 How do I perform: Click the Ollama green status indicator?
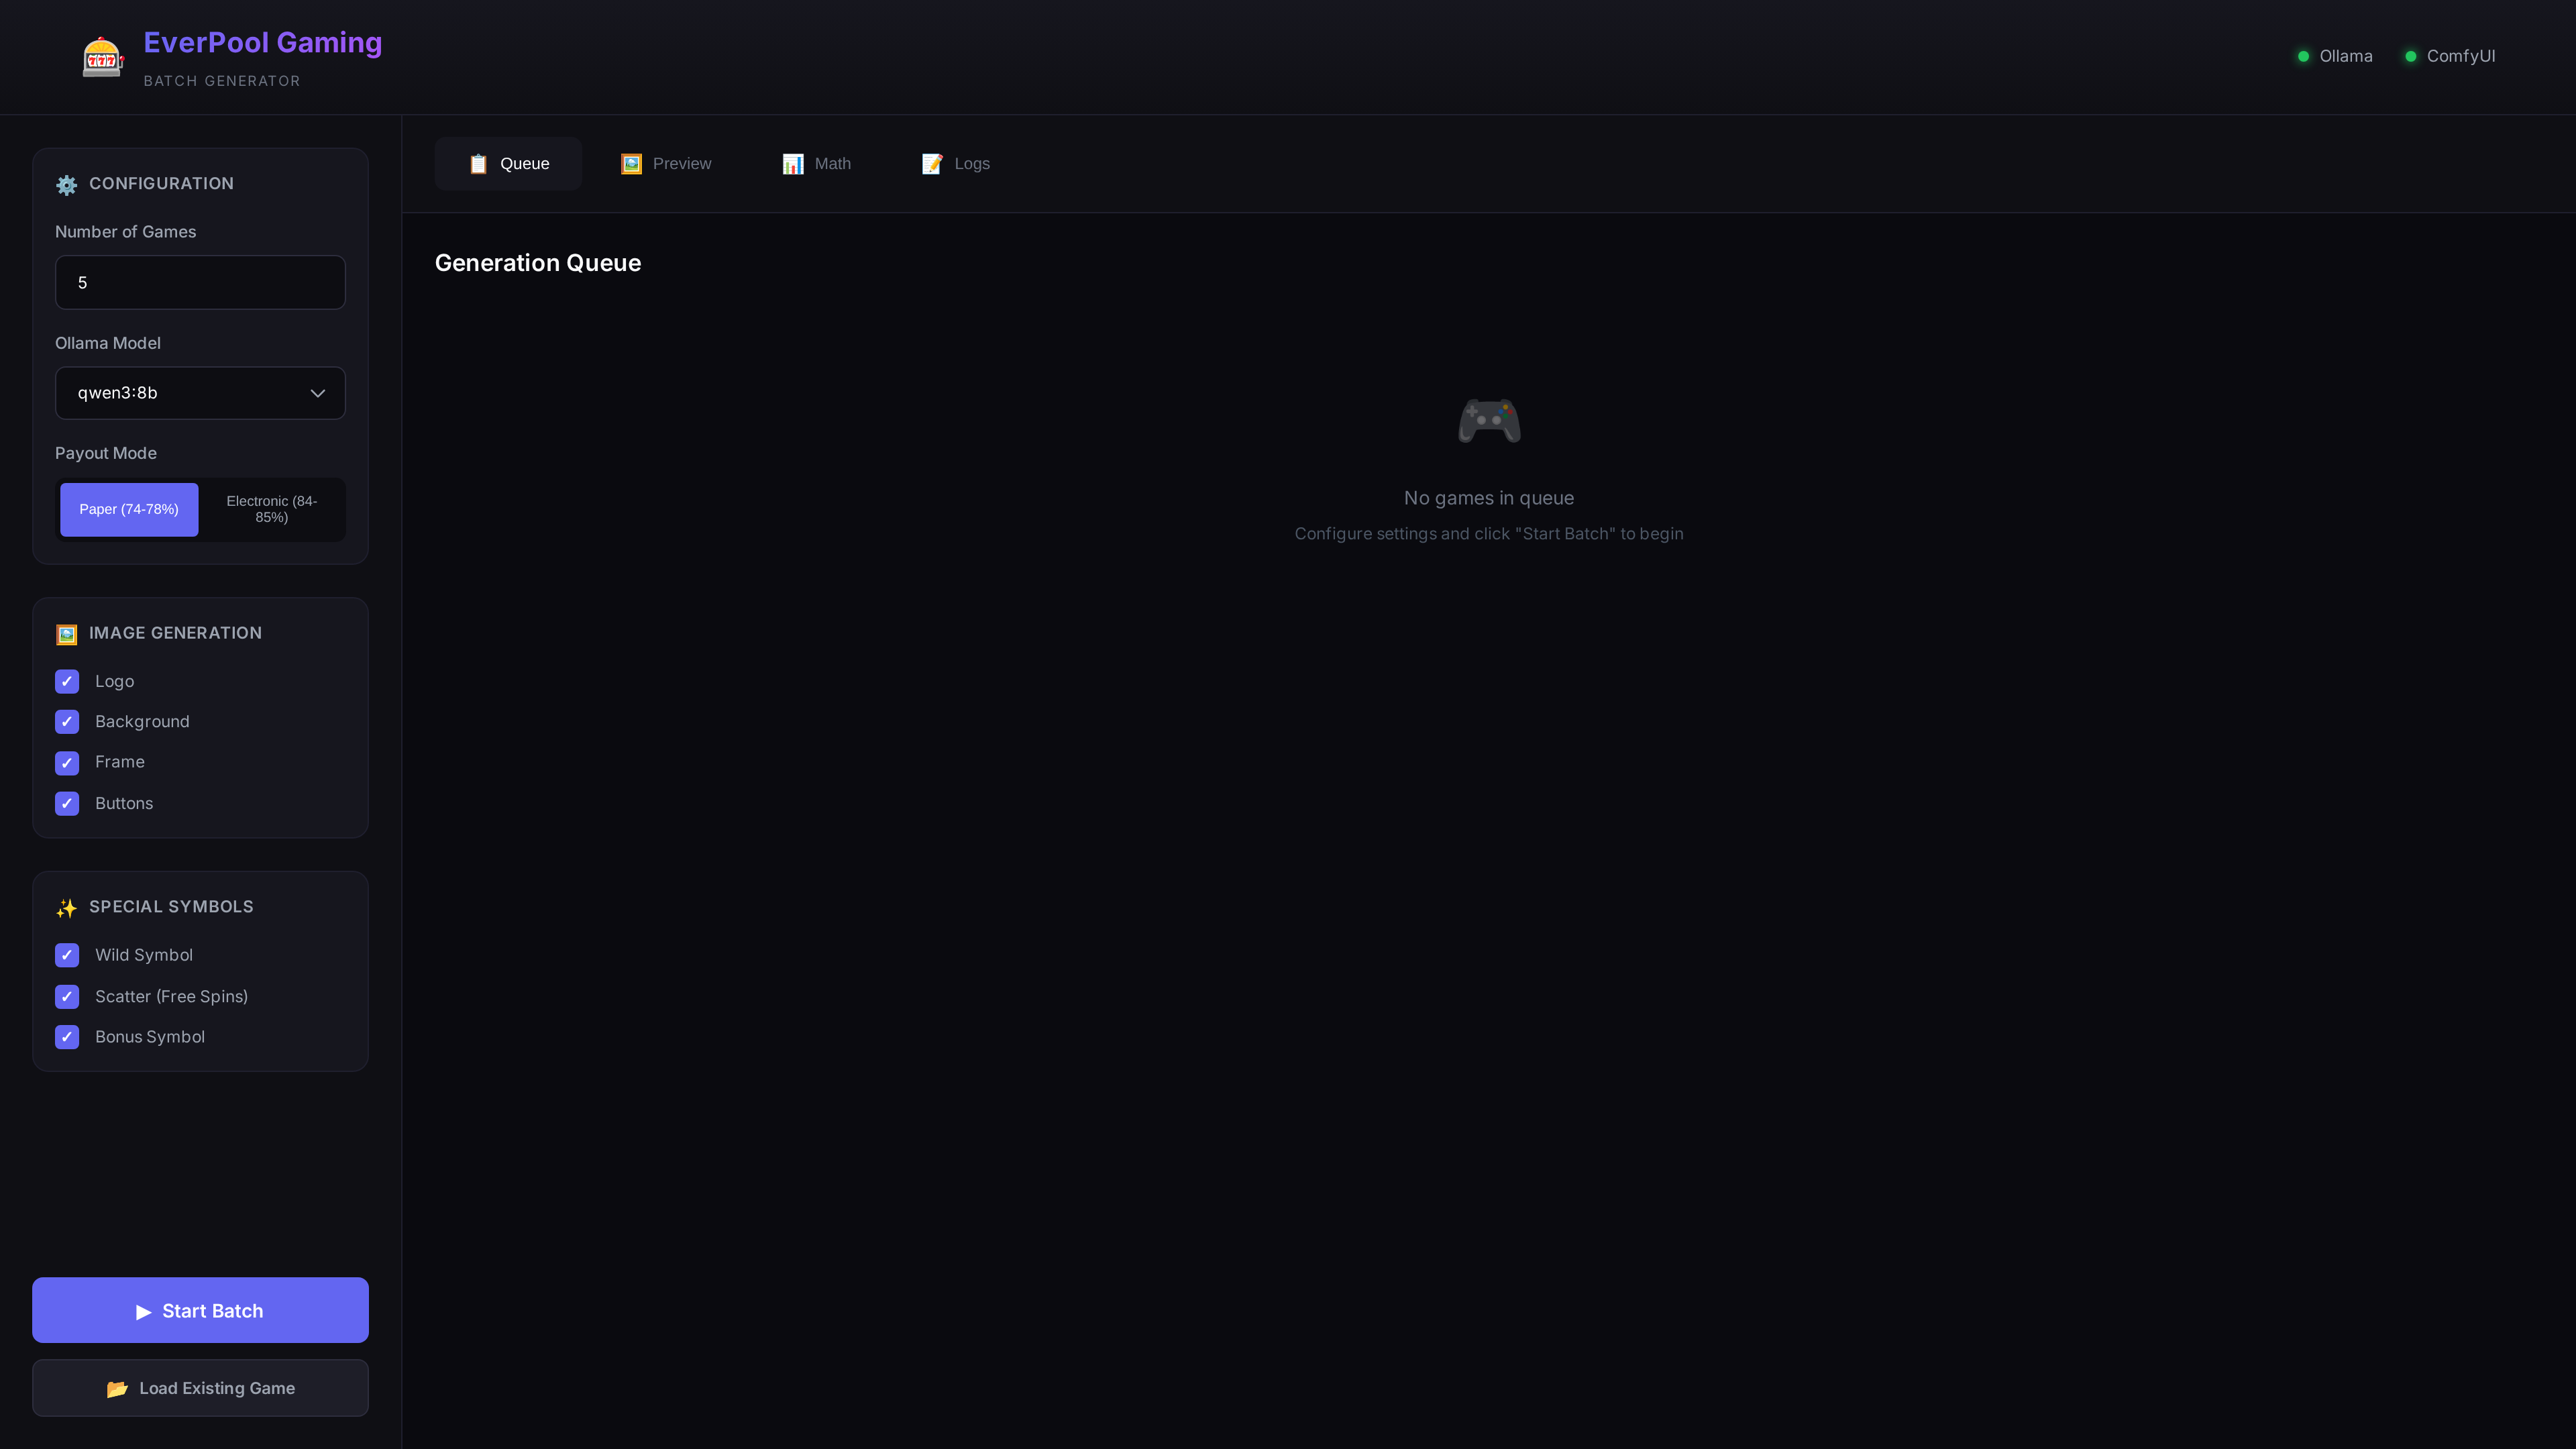click(2303, 56)
